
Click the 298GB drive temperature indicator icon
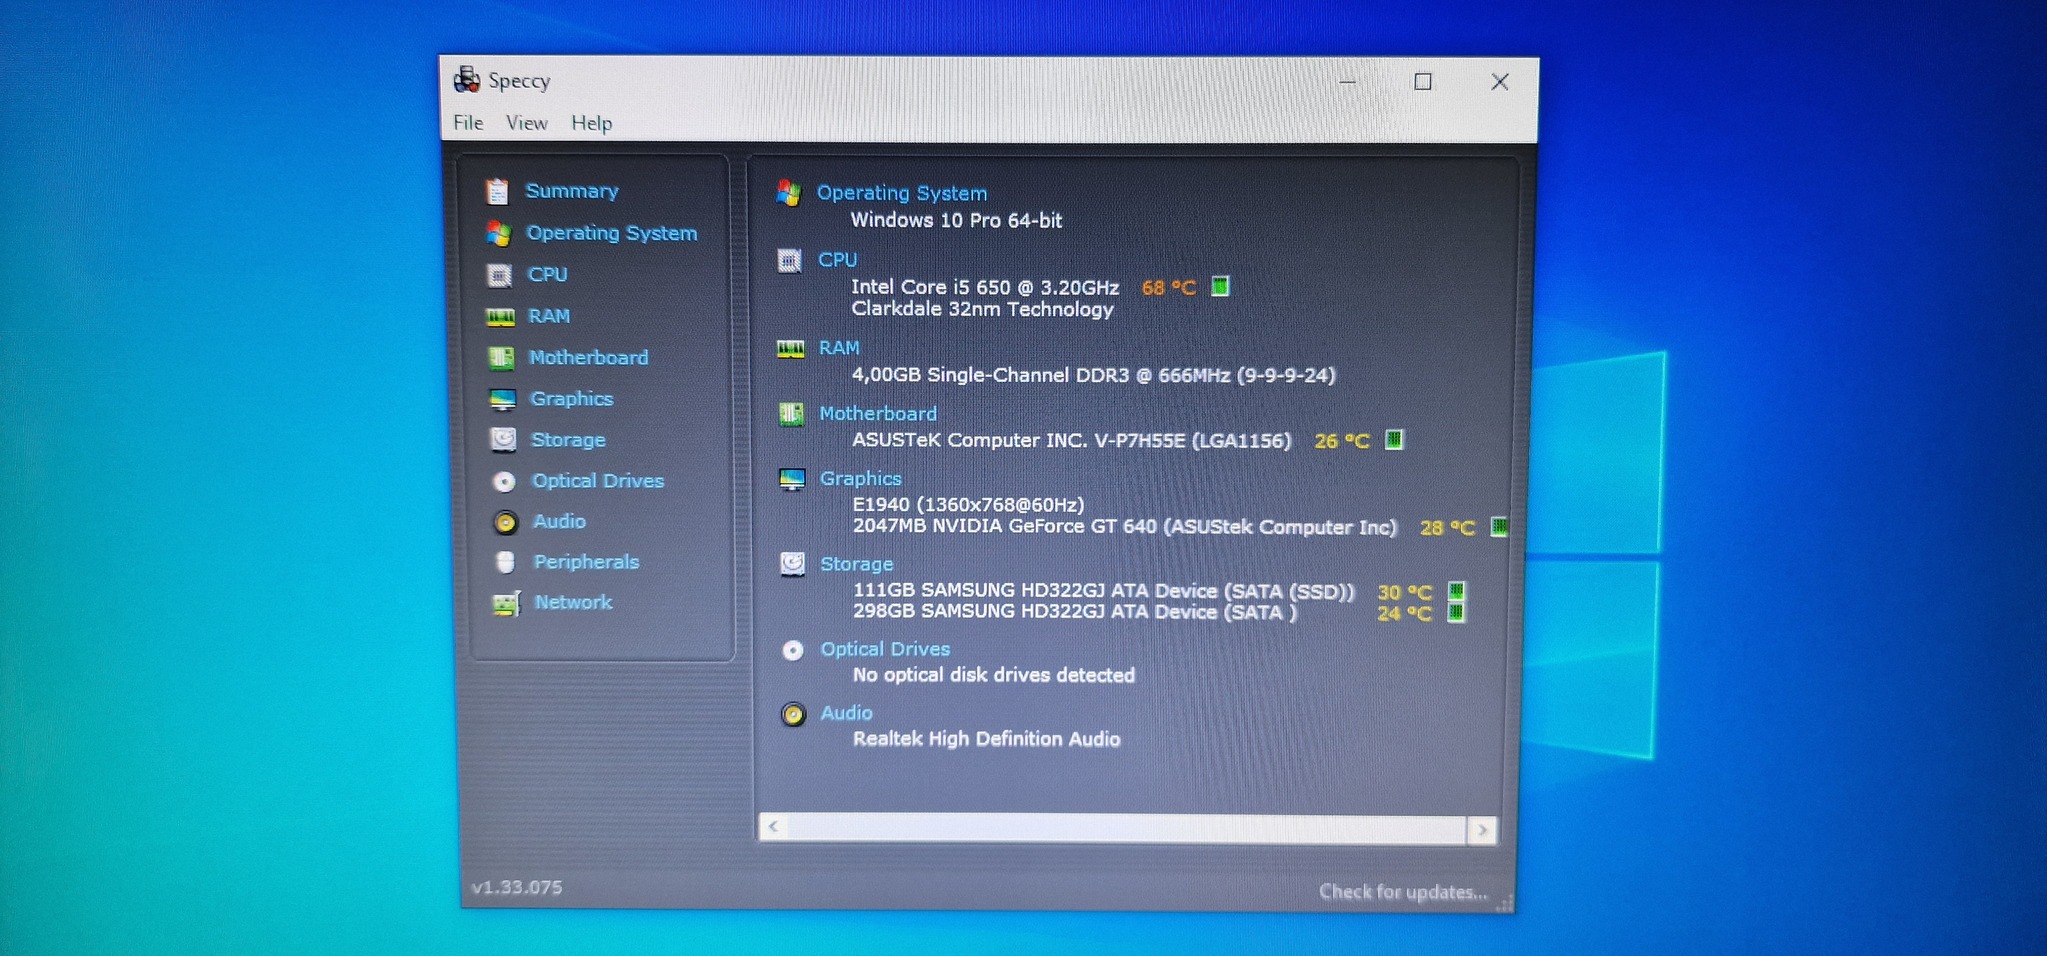point(1456,612)
